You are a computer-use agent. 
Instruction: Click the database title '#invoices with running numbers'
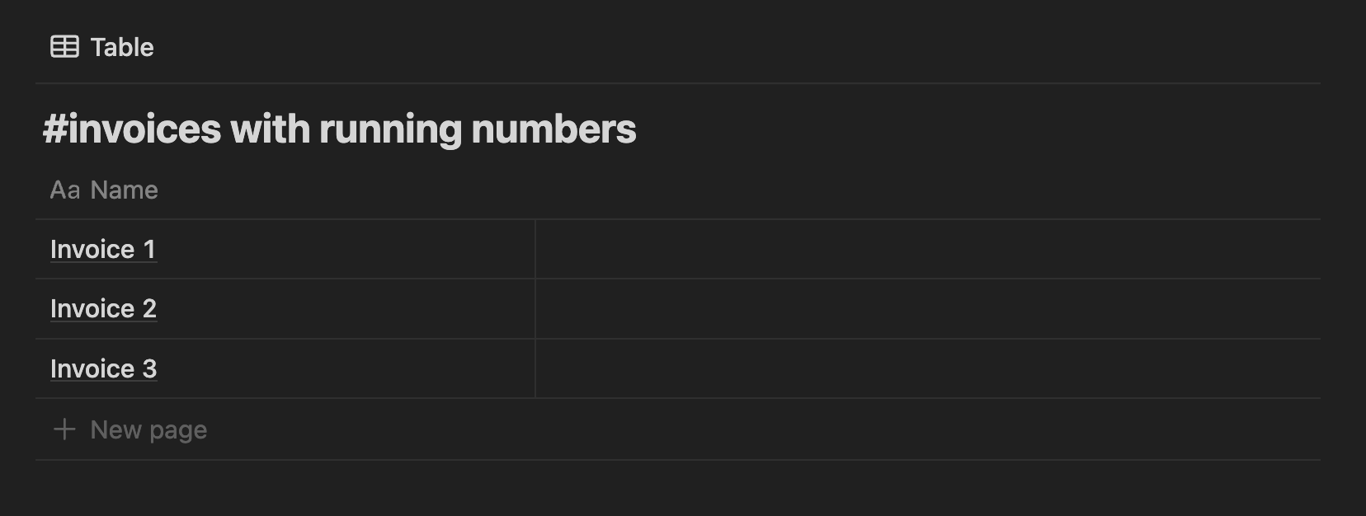(339, 129)
